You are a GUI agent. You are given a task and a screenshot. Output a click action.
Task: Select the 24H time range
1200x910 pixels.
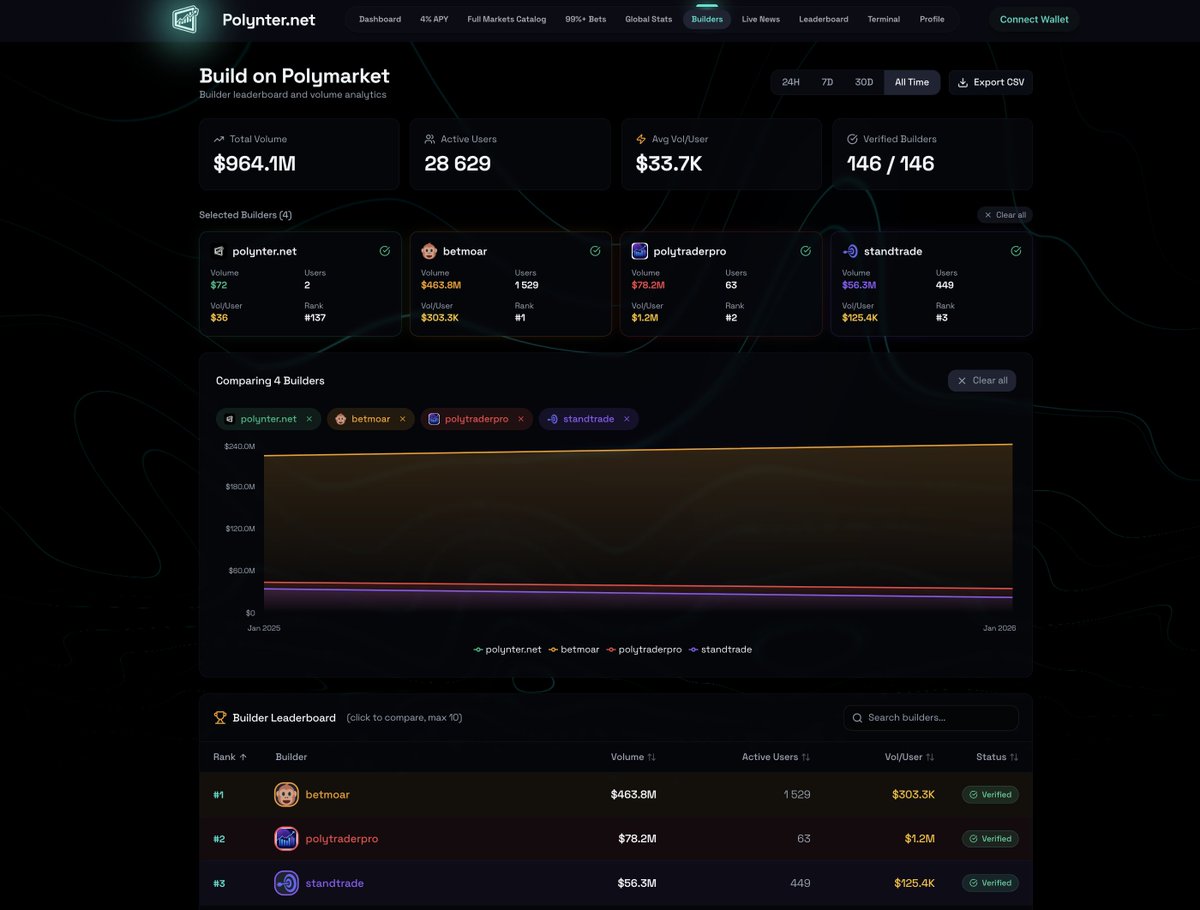[791, 82]
